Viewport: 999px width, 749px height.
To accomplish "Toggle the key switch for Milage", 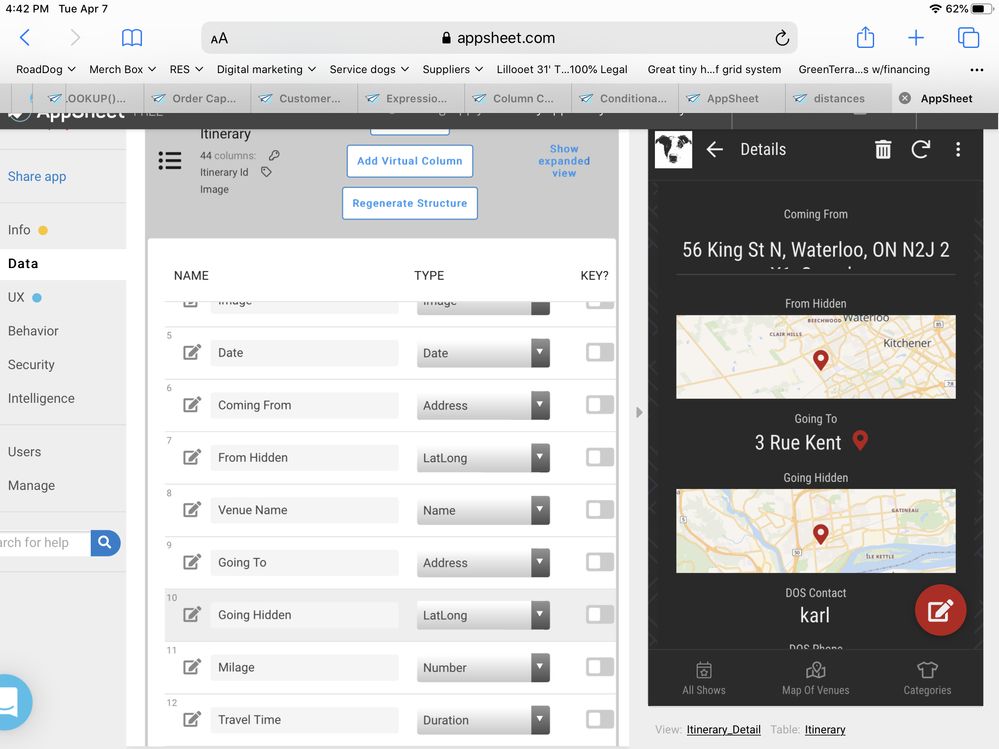I will (x=600, y=667).
